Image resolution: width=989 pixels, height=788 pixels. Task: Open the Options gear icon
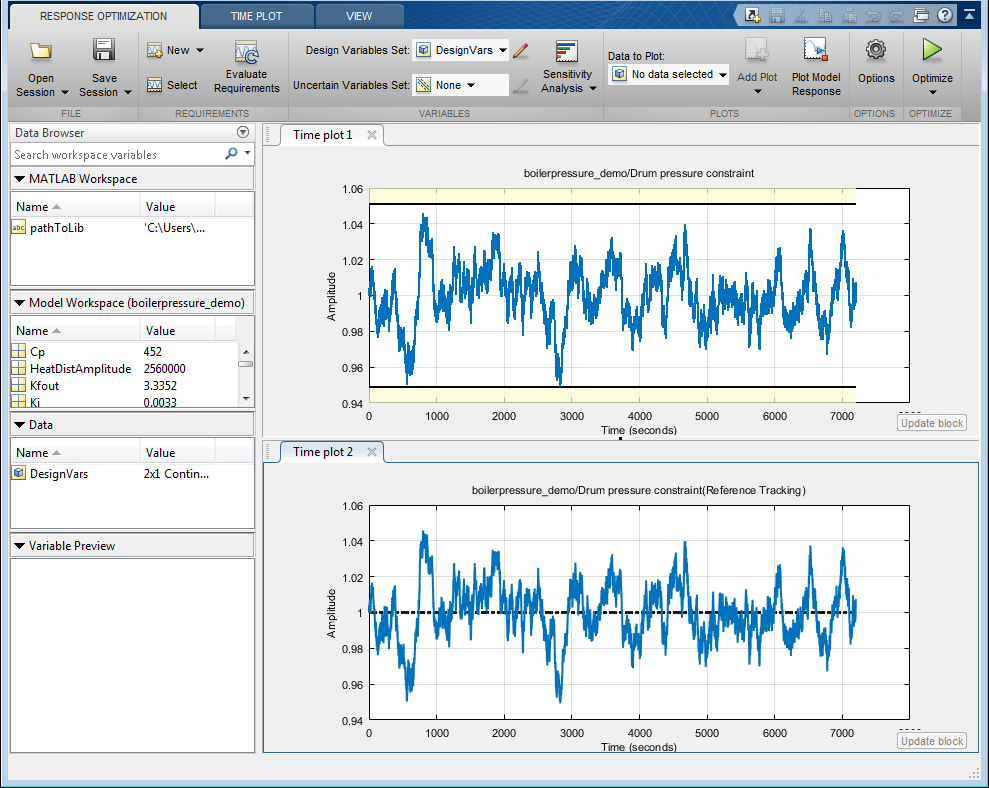[x=876, y=50]
